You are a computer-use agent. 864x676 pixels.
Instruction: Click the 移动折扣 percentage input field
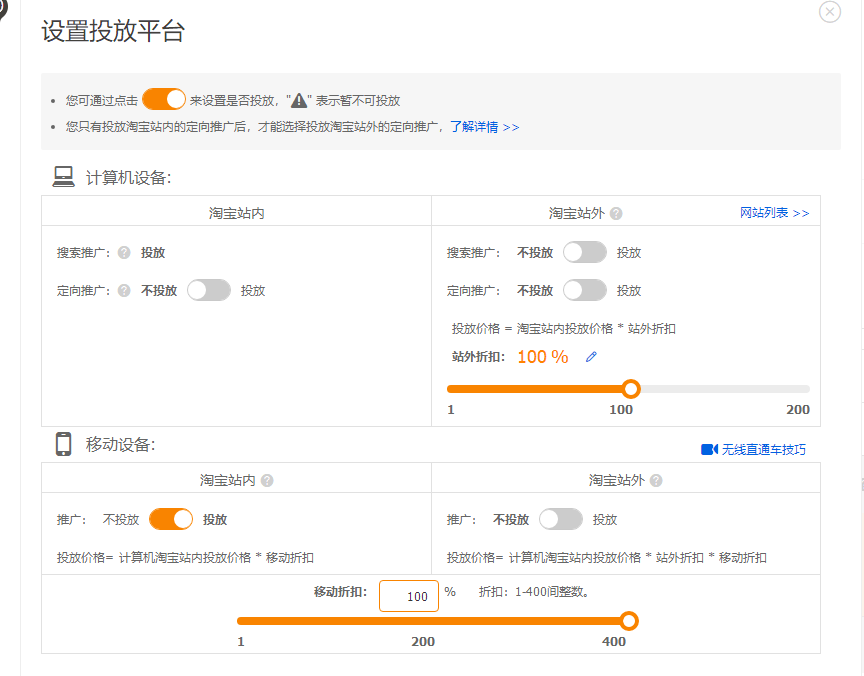(x=409, y=596)
